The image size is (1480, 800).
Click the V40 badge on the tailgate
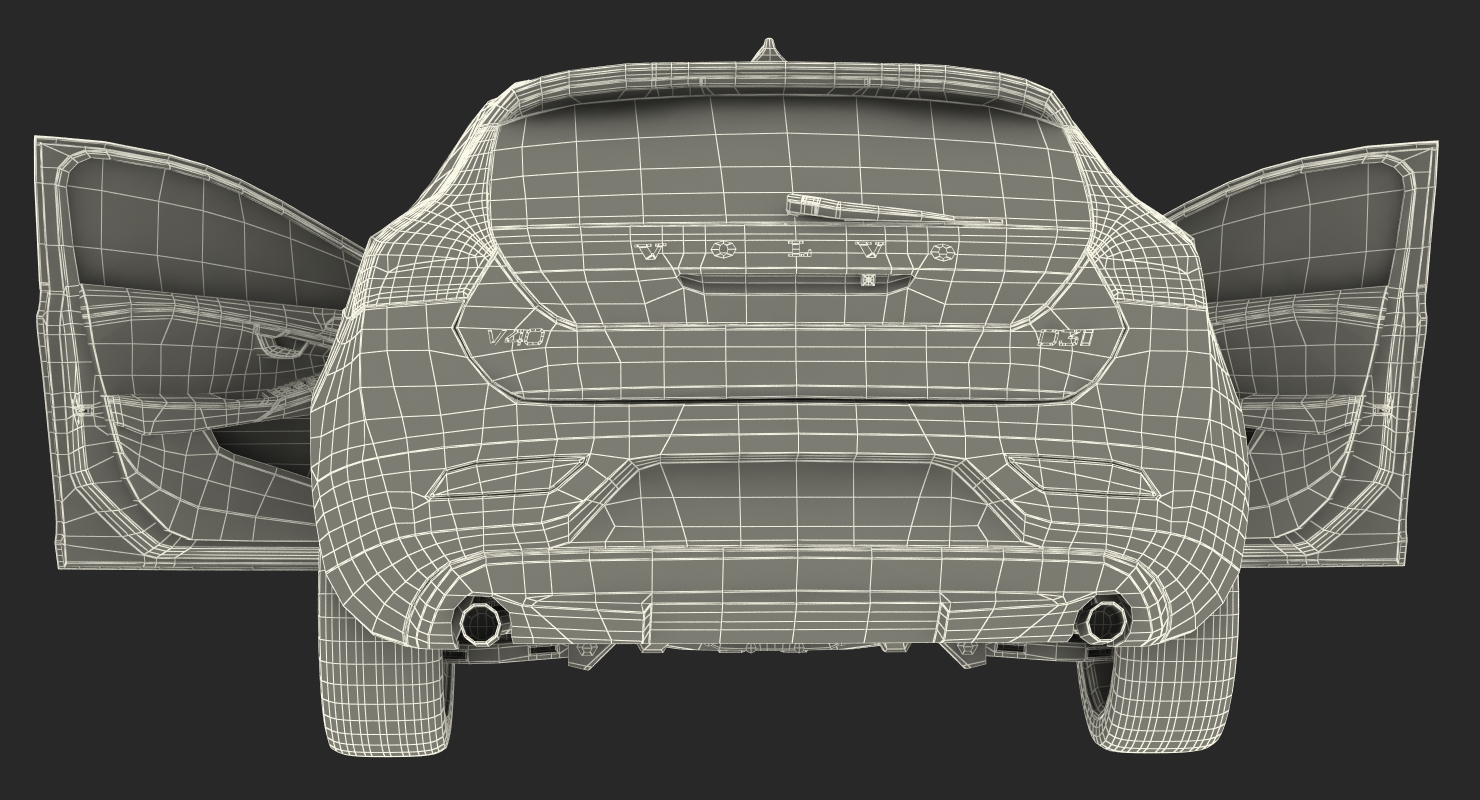(516, 338)
